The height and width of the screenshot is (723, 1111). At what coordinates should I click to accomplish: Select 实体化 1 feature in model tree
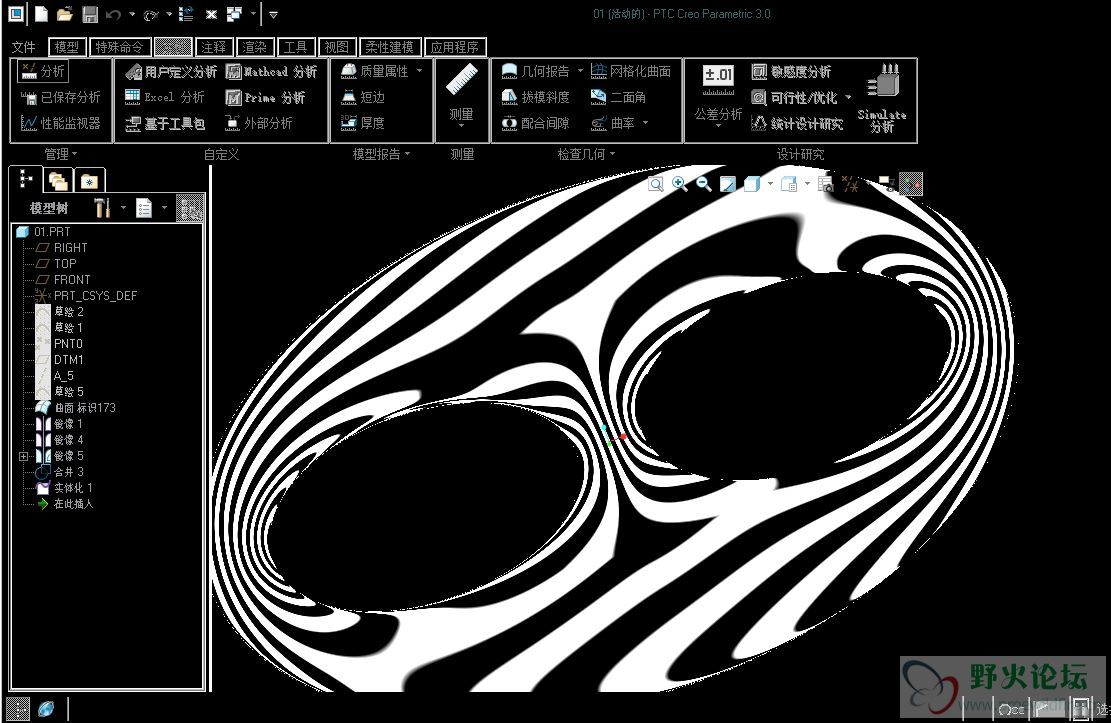64,488
